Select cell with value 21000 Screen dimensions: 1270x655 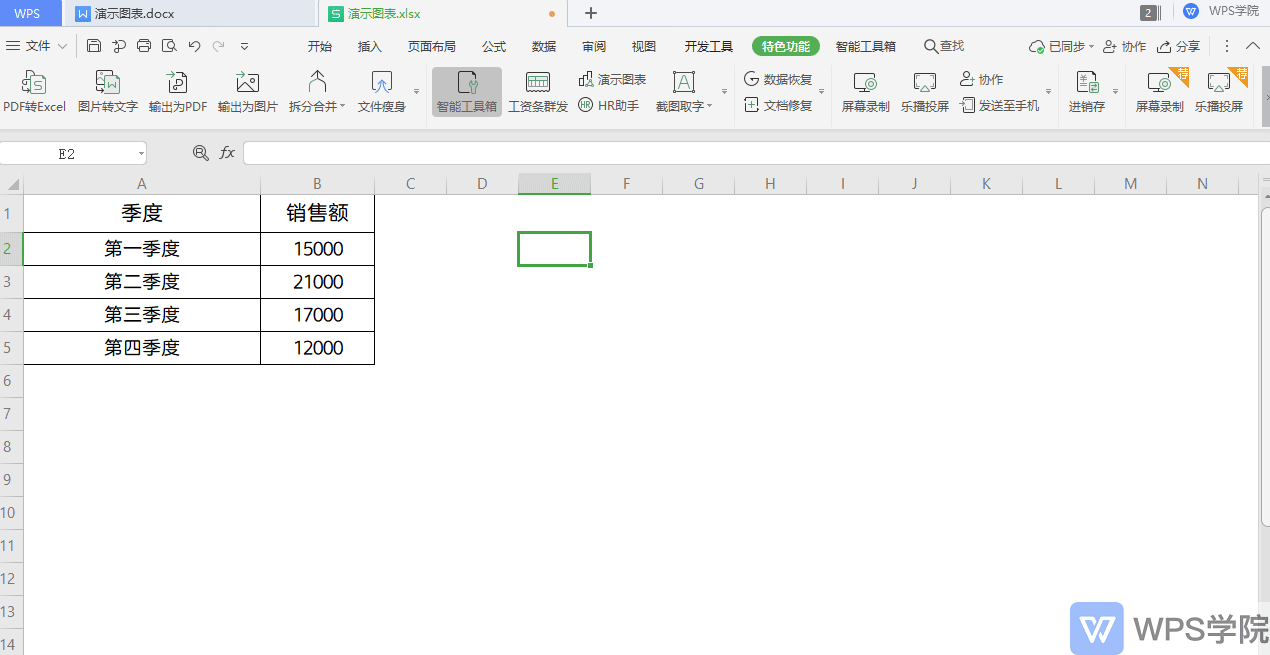click(x=318, y=282)
